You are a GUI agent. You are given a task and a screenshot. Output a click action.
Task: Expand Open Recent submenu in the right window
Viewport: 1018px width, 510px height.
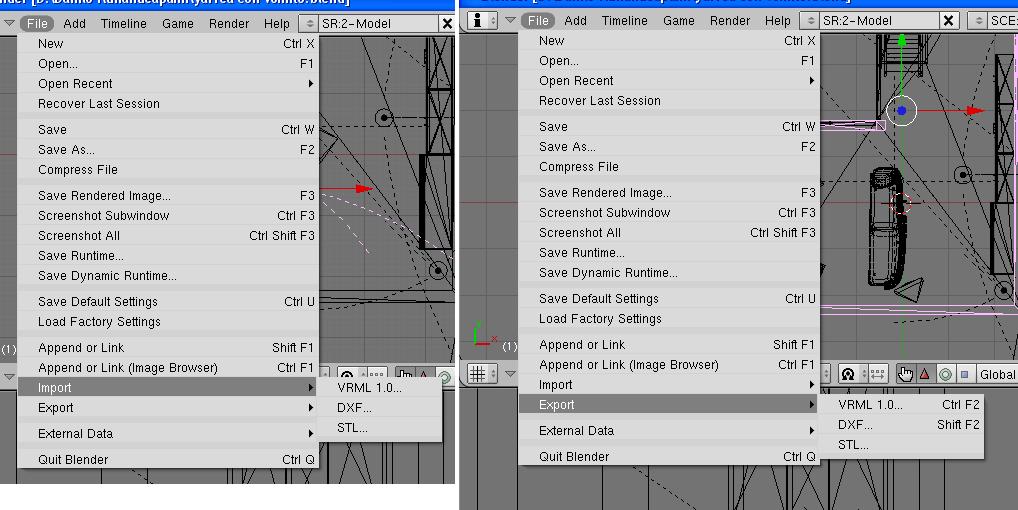point(669,81)
